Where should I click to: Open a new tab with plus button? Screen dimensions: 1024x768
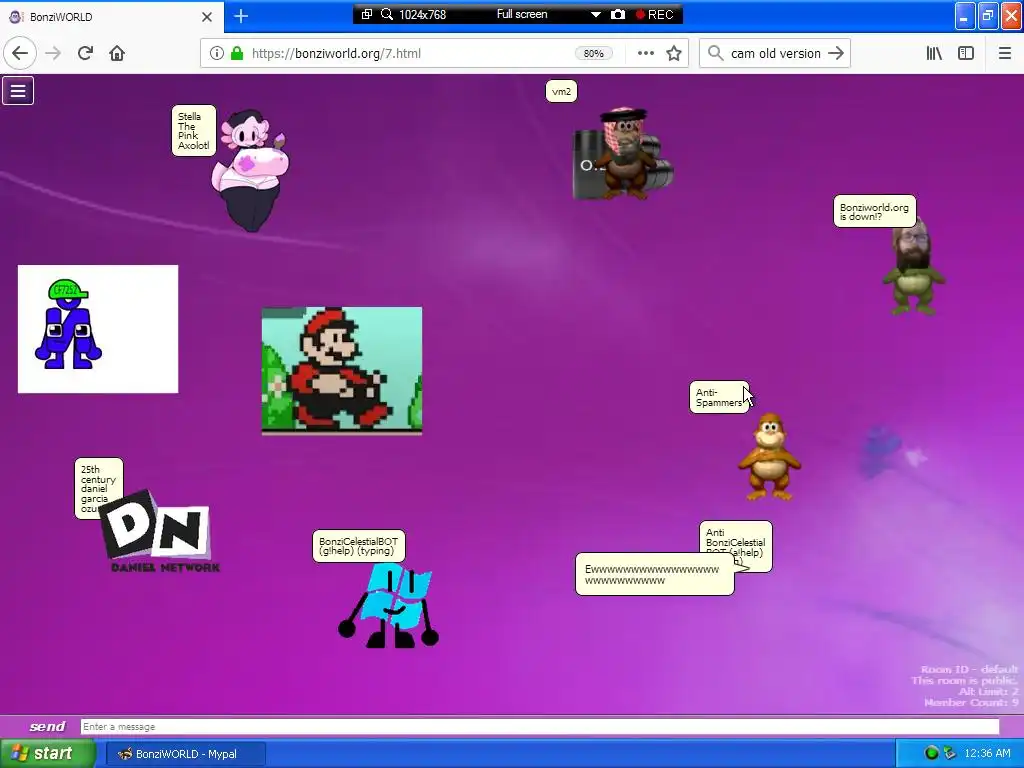(241, 16)
